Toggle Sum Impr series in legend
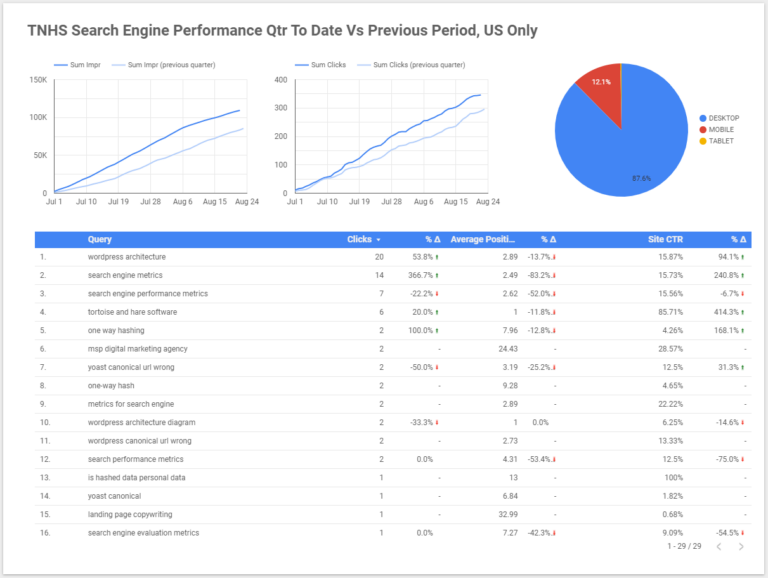 tap(77, 65)
